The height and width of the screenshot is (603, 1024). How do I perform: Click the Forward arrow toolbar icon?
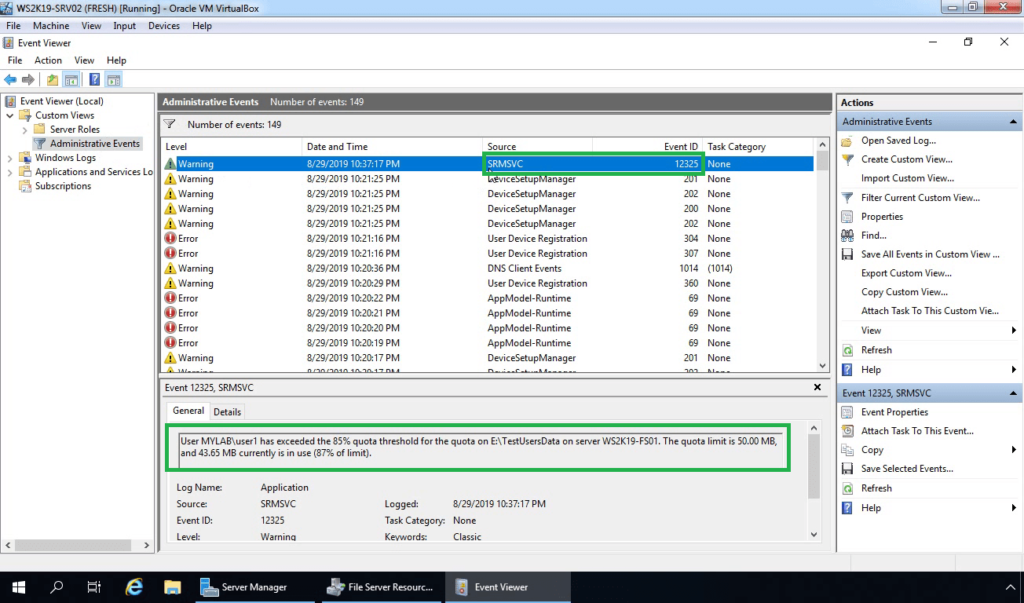(28, 80)
